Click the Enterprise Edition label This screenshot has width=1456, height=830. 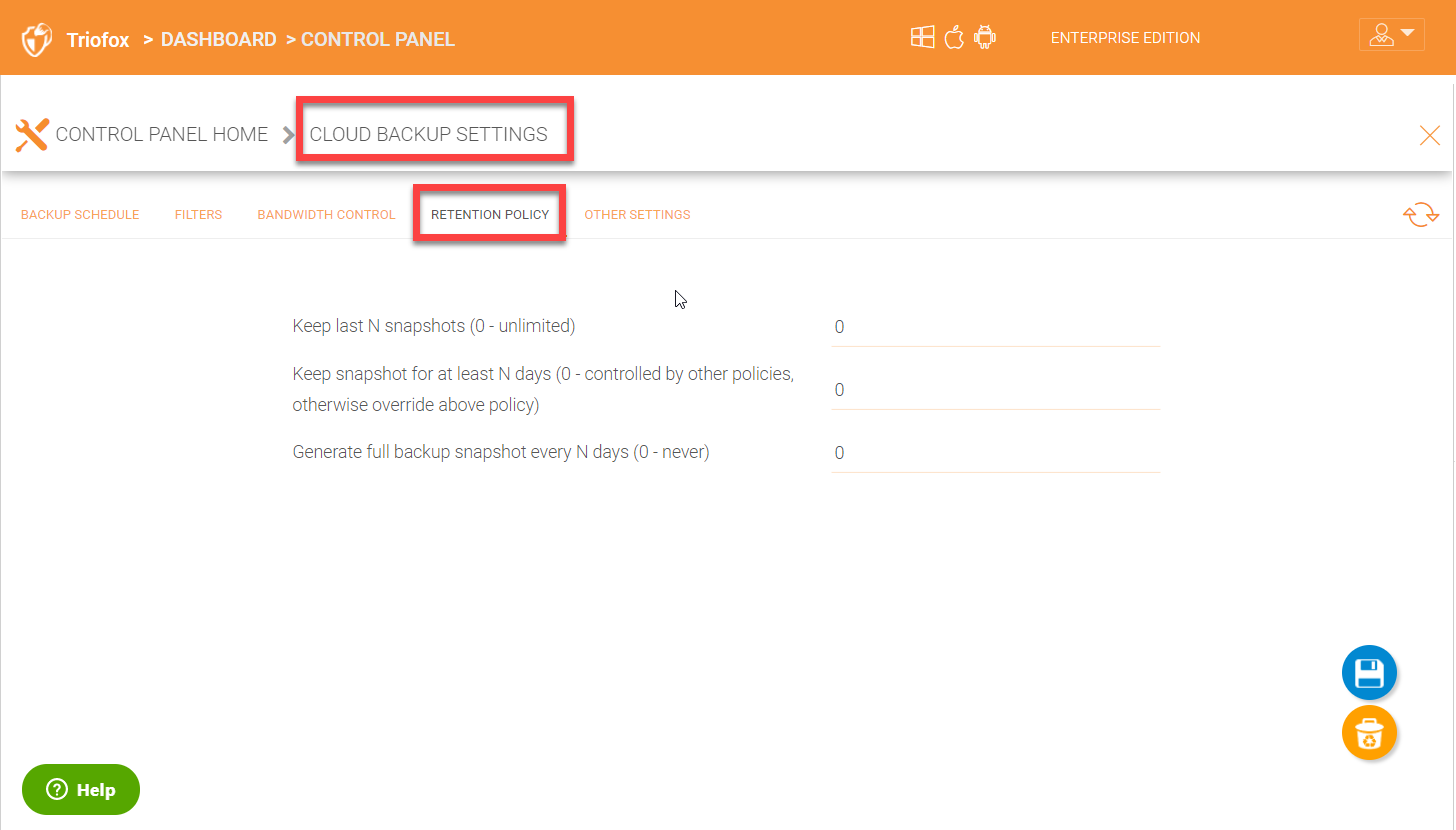pyautogui.click(x=1125, y=38)
